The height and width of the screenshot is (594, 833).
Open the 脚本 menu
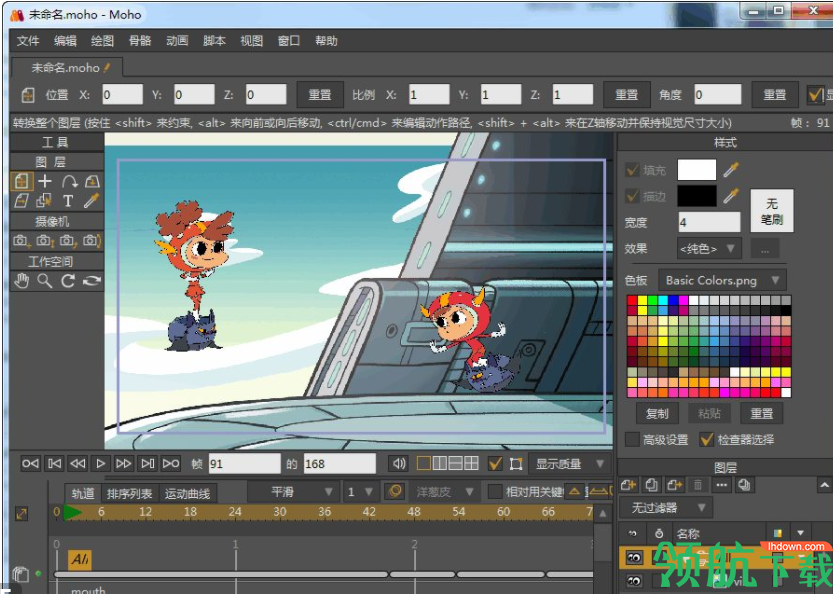(214, 41)
